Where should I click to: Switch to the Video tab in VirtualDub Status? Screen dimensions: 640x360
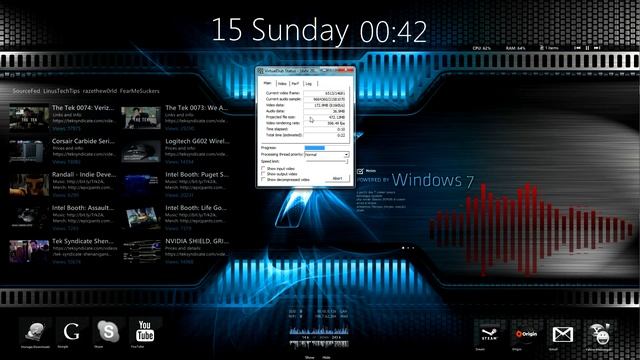pos(282,84)
